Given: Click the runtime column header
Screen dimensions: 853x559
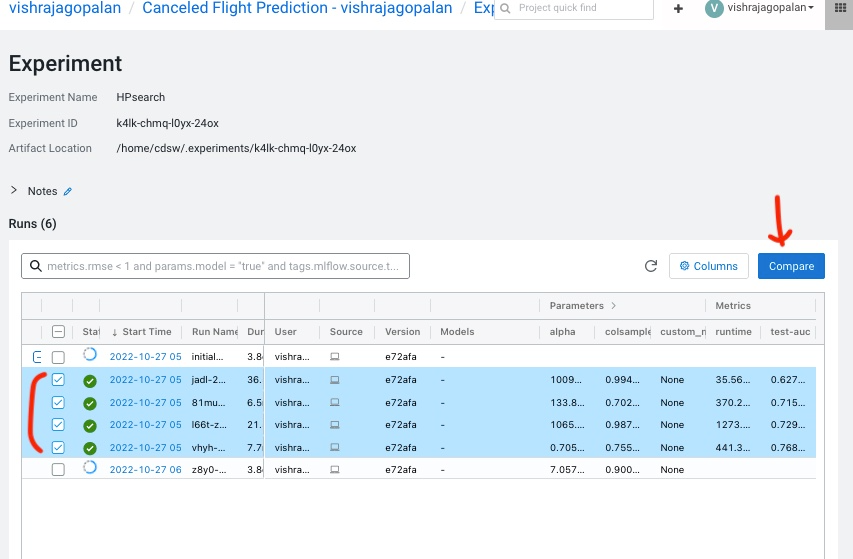Looking at the screenshot, I should [x=733, y=332].
